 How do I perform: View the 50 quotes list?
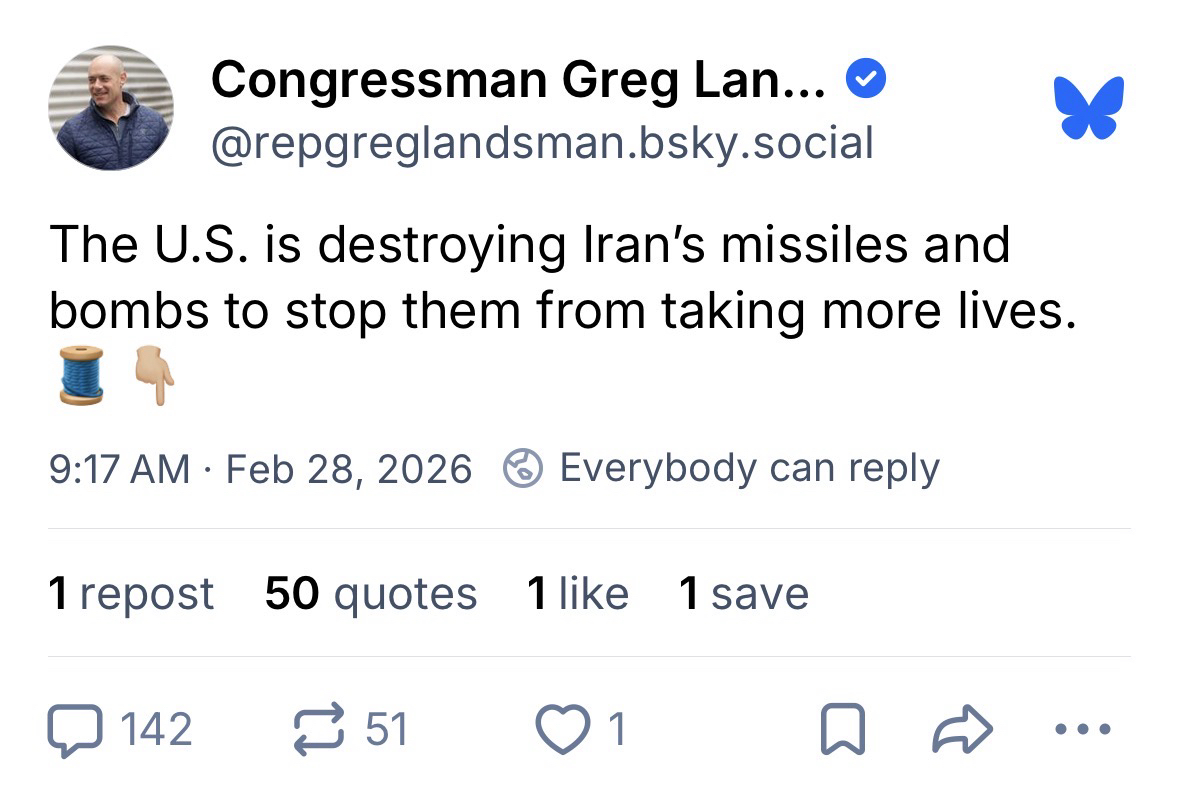point(370,594)
